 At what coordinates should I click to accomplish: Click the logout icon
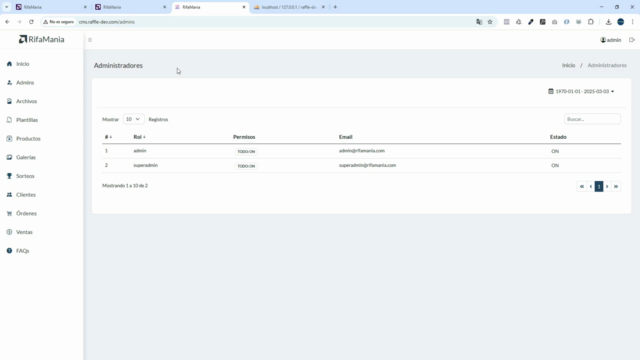[632, 40]
